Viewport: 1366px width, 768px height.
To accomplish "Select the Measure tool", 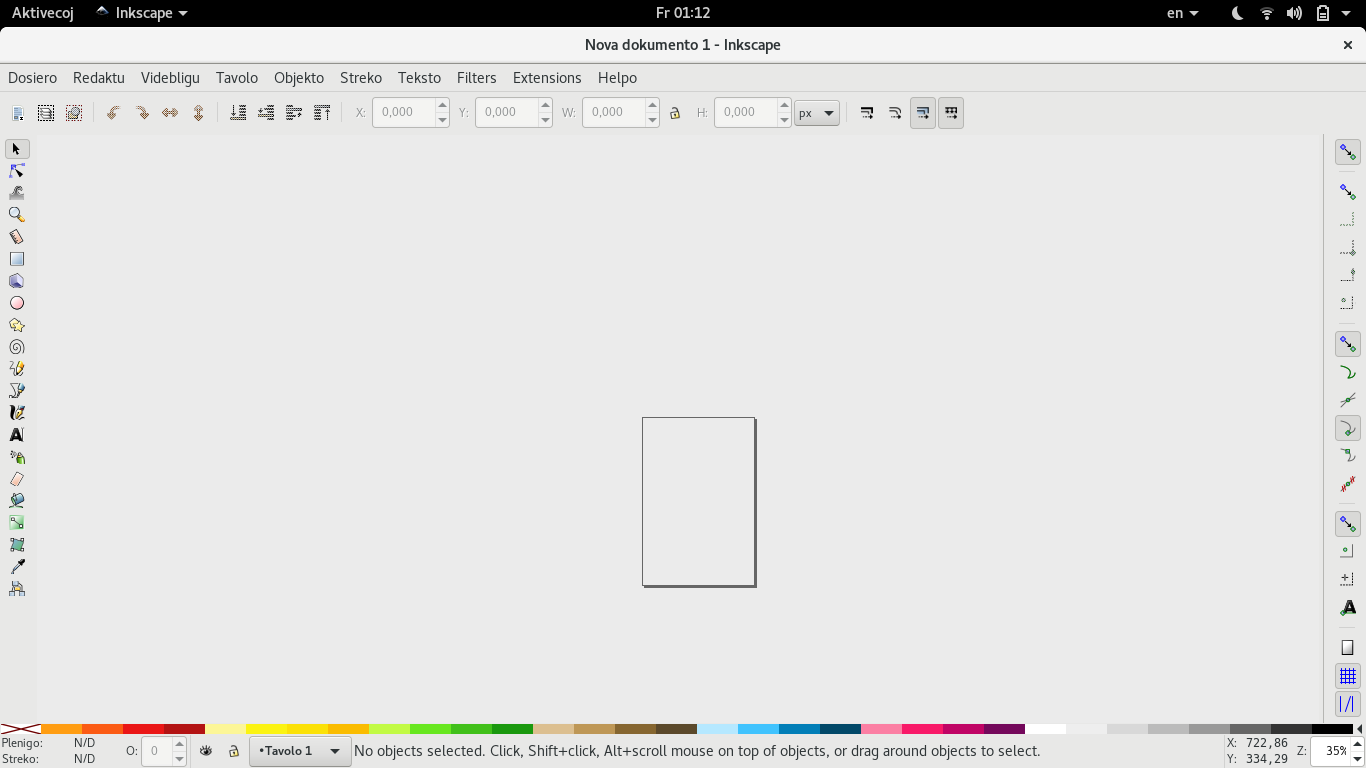I will [16, 237].
